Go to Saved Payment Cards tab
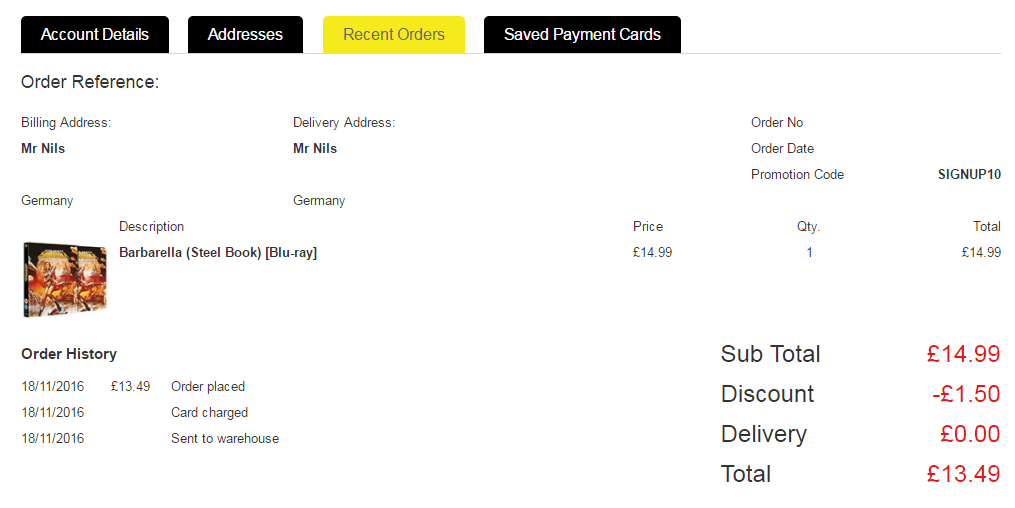 582,35
